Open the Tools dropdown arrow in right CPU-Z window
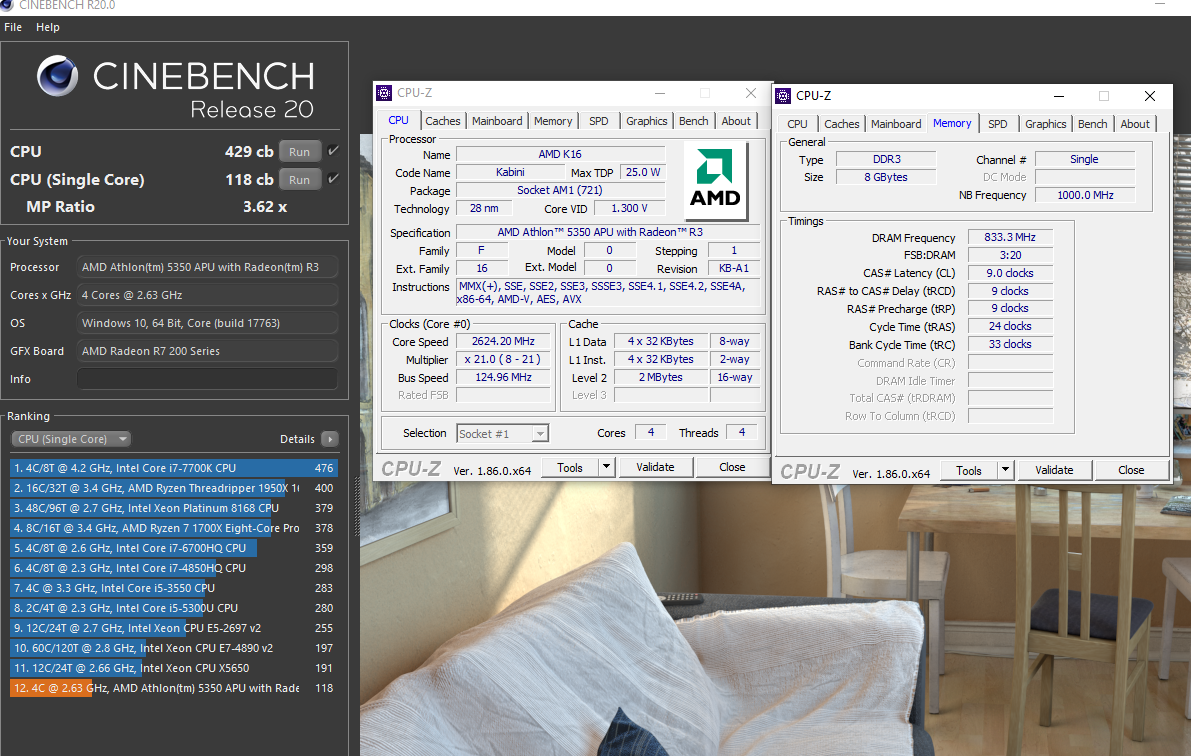 coord(1005,469)
